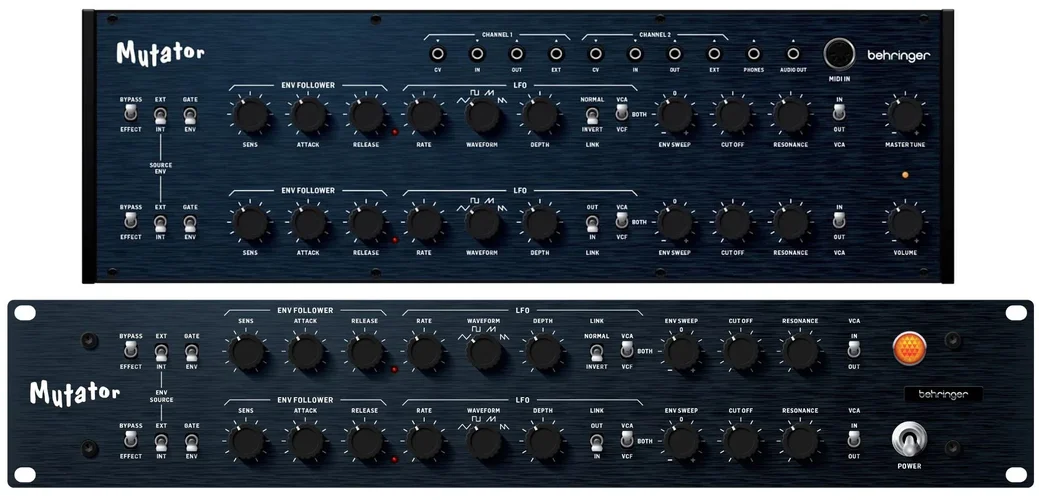This screenshot has height=500, width=1039.
Task: Click the orange power lamp on rack unit
Action: click(909, 348)
